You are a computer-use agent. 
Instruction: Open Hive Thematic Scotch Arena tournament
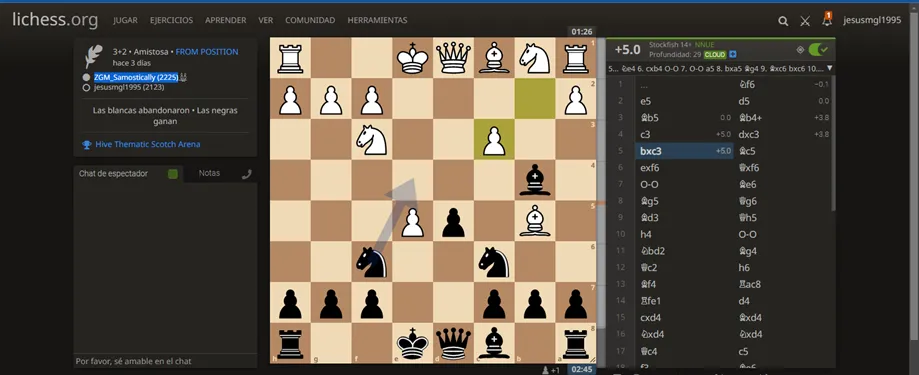click(148, 144)
